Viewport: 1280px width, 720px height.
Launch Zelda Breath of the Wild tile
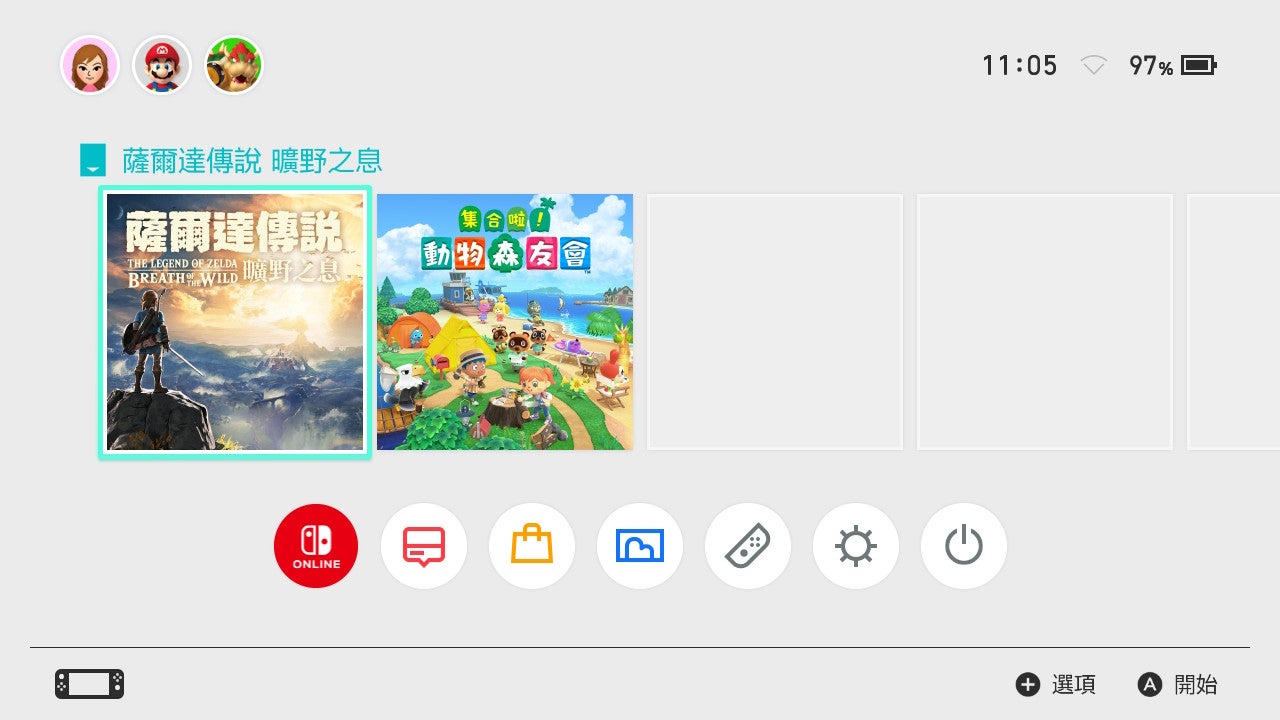(x=235, y=322)
